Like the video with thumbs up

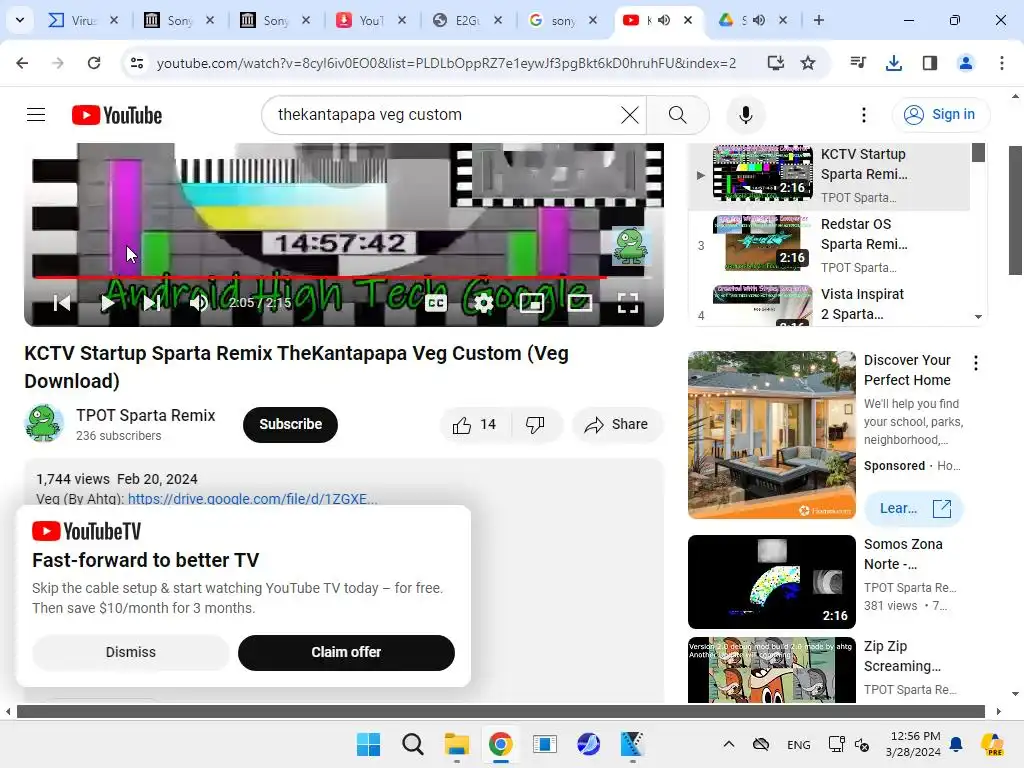[x=475, y=425]
